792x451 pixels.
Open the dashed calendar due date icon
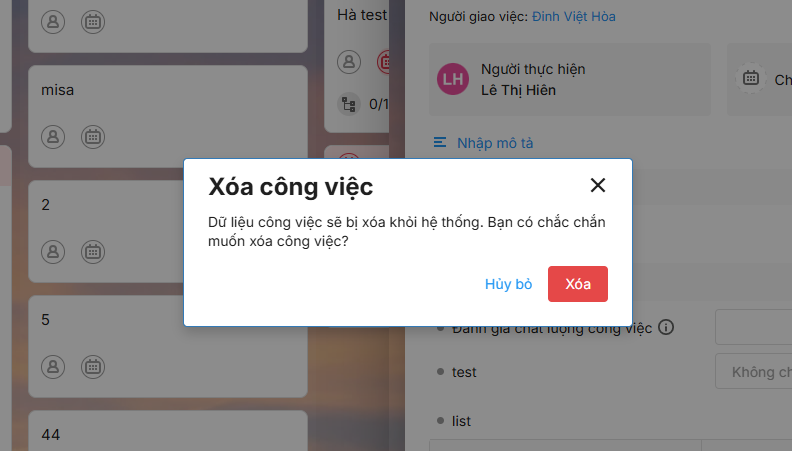[x=751, y=78]
